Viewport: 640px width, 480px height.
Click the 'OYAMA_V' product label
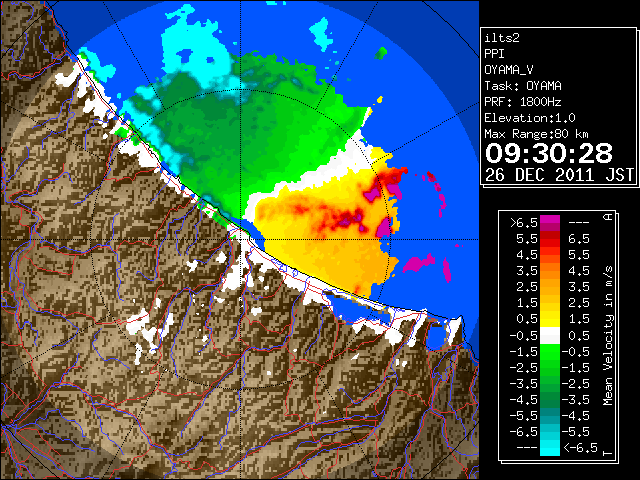(509, 70)
